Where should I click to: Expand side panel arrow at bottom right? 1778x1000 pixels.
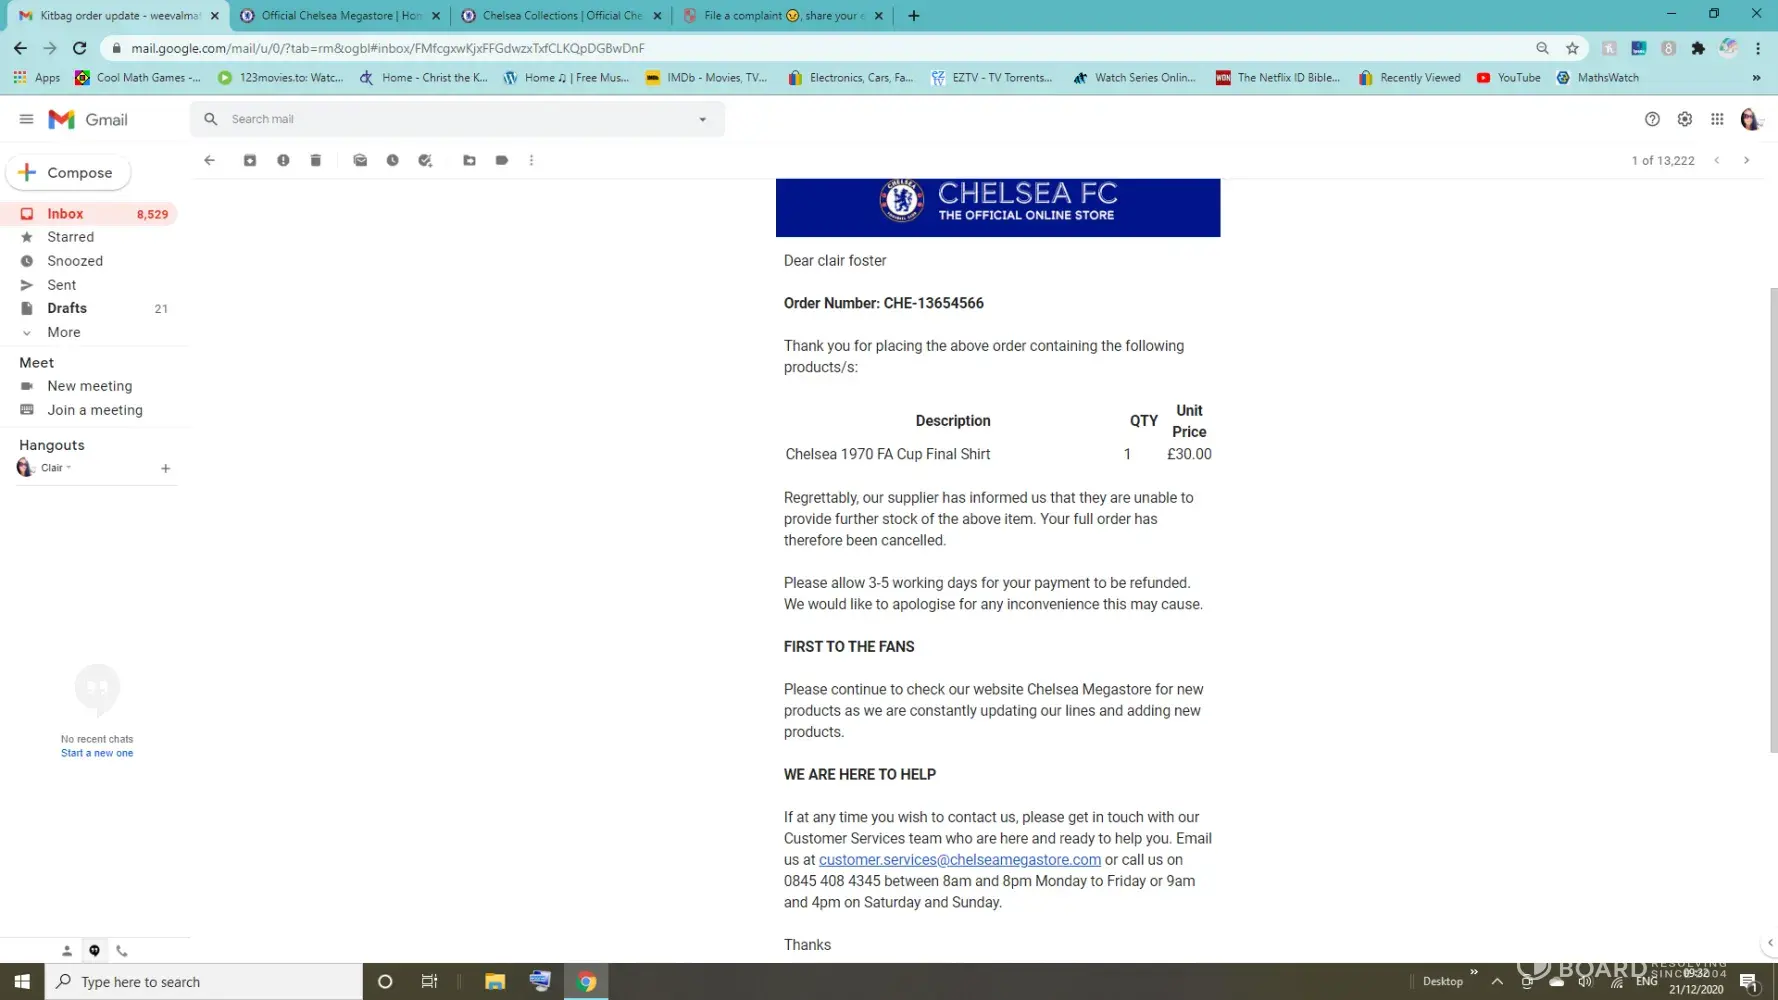pyautogui.click(x=1769, y=943)
